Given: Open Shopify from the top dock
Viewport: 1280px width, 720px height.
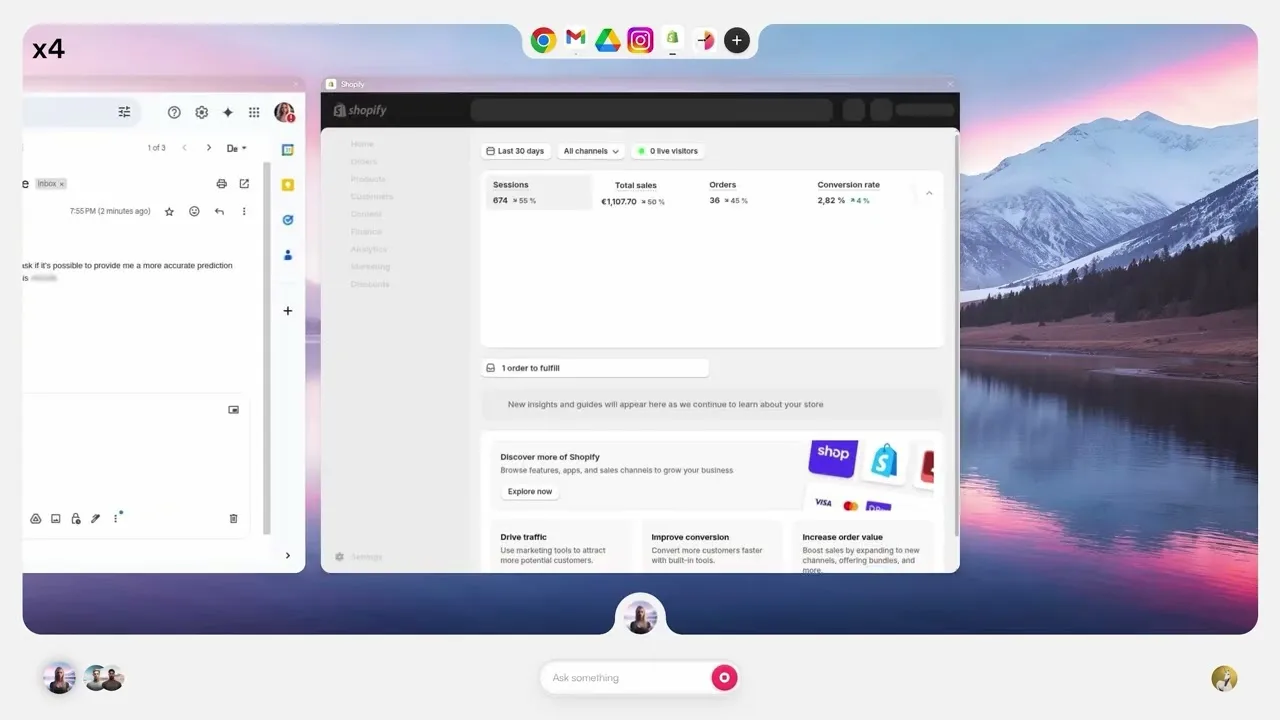Looking at the screenshot, I should [673, 39].
